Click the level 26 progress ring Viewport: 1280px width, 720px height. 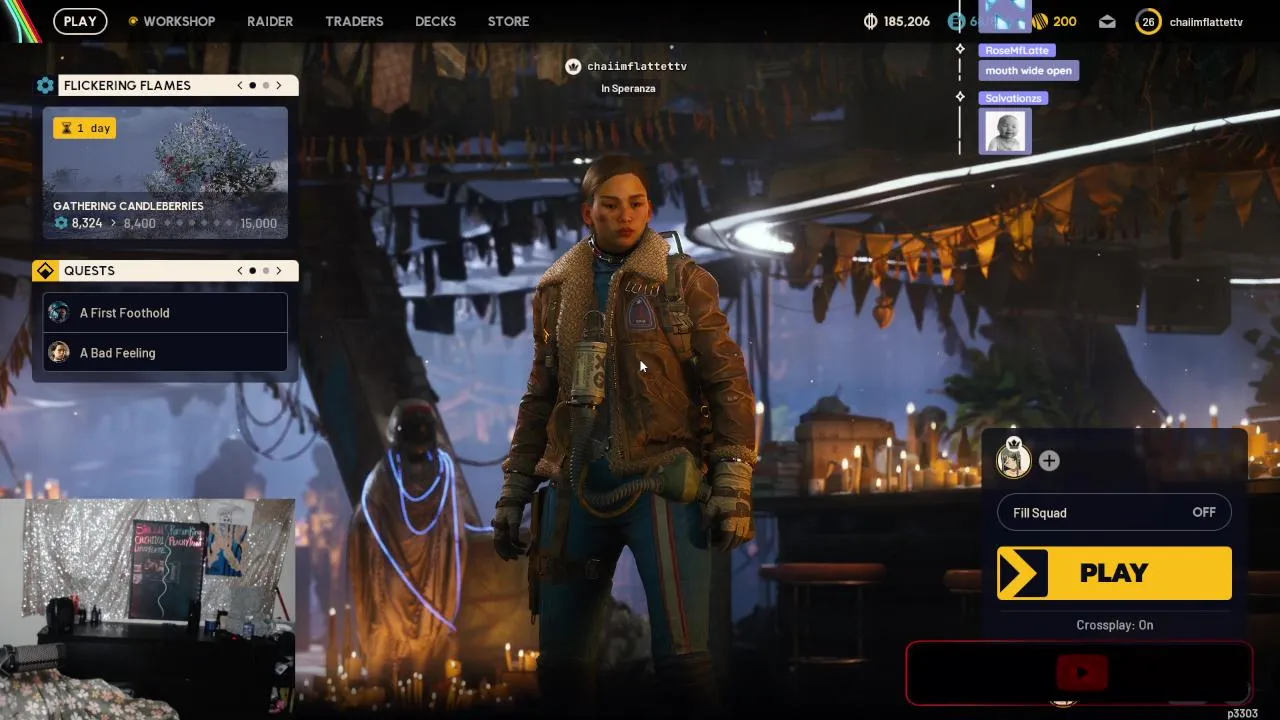pos(1148,21)
